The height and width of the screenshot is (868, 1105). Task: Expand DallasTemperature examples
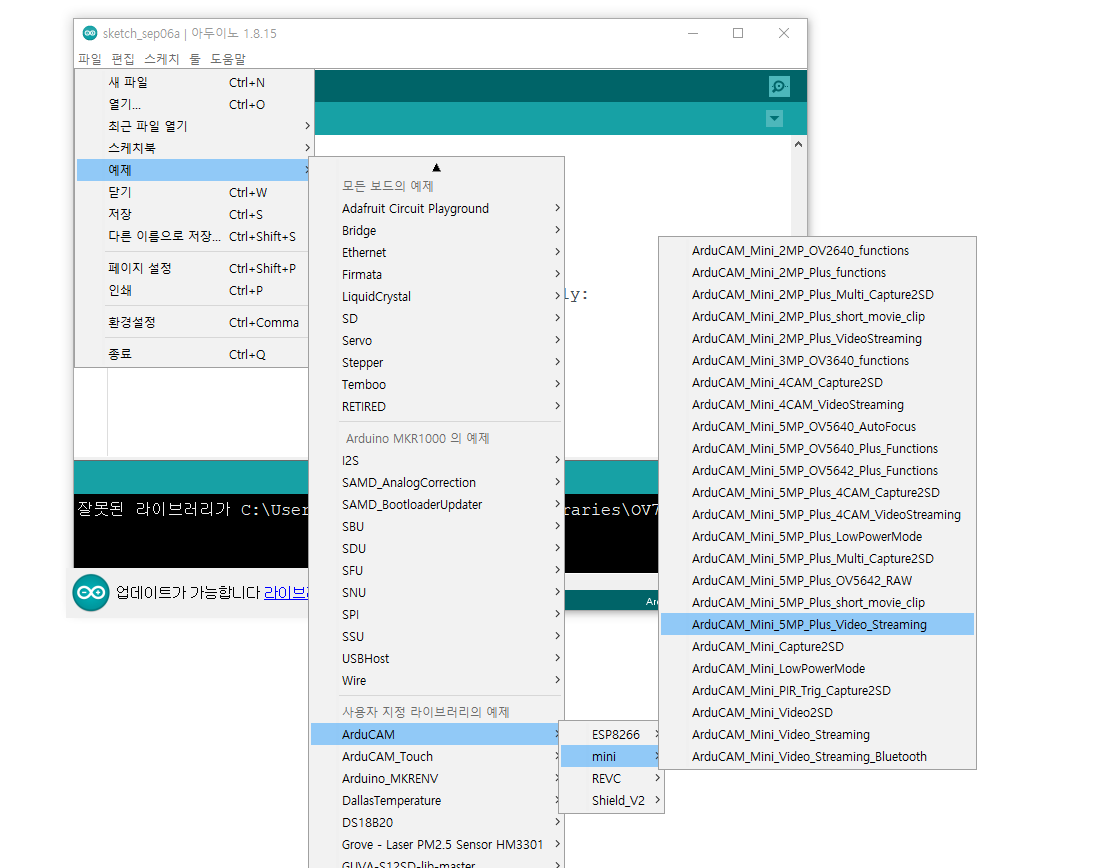[x=437, y=800]
